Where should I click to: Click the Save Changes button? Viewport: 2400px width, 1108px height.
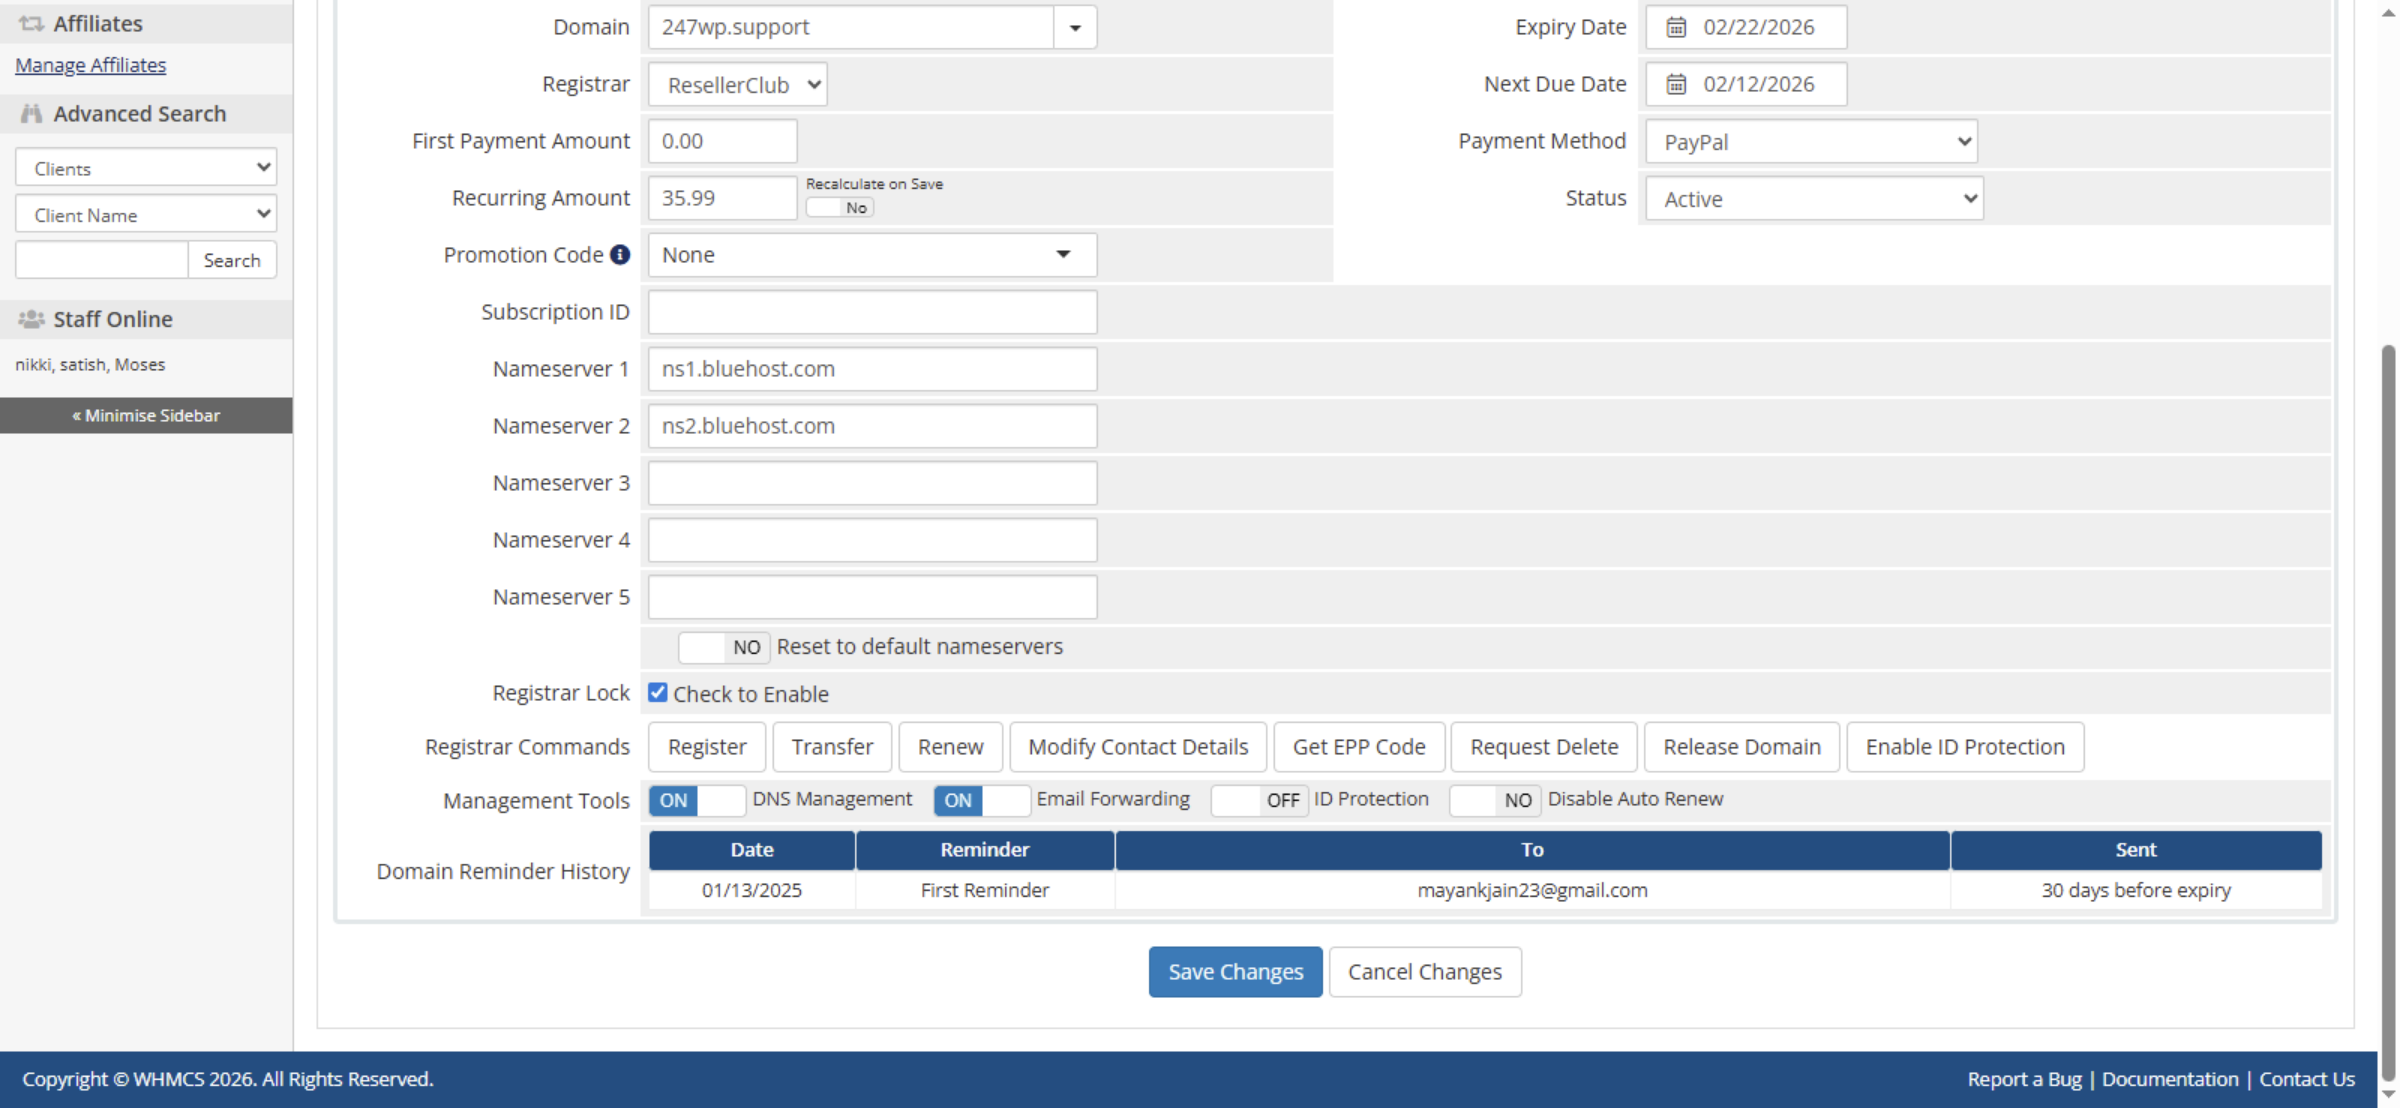(1234, 971)
